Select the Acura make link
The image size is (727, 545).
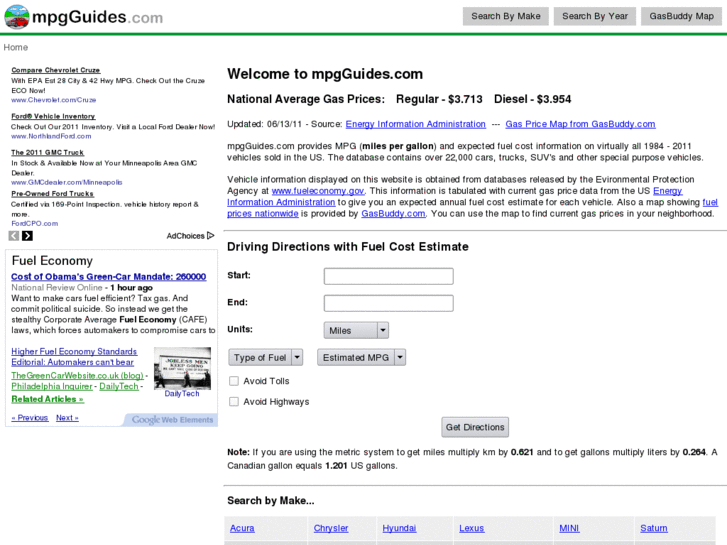coord(242,528)
